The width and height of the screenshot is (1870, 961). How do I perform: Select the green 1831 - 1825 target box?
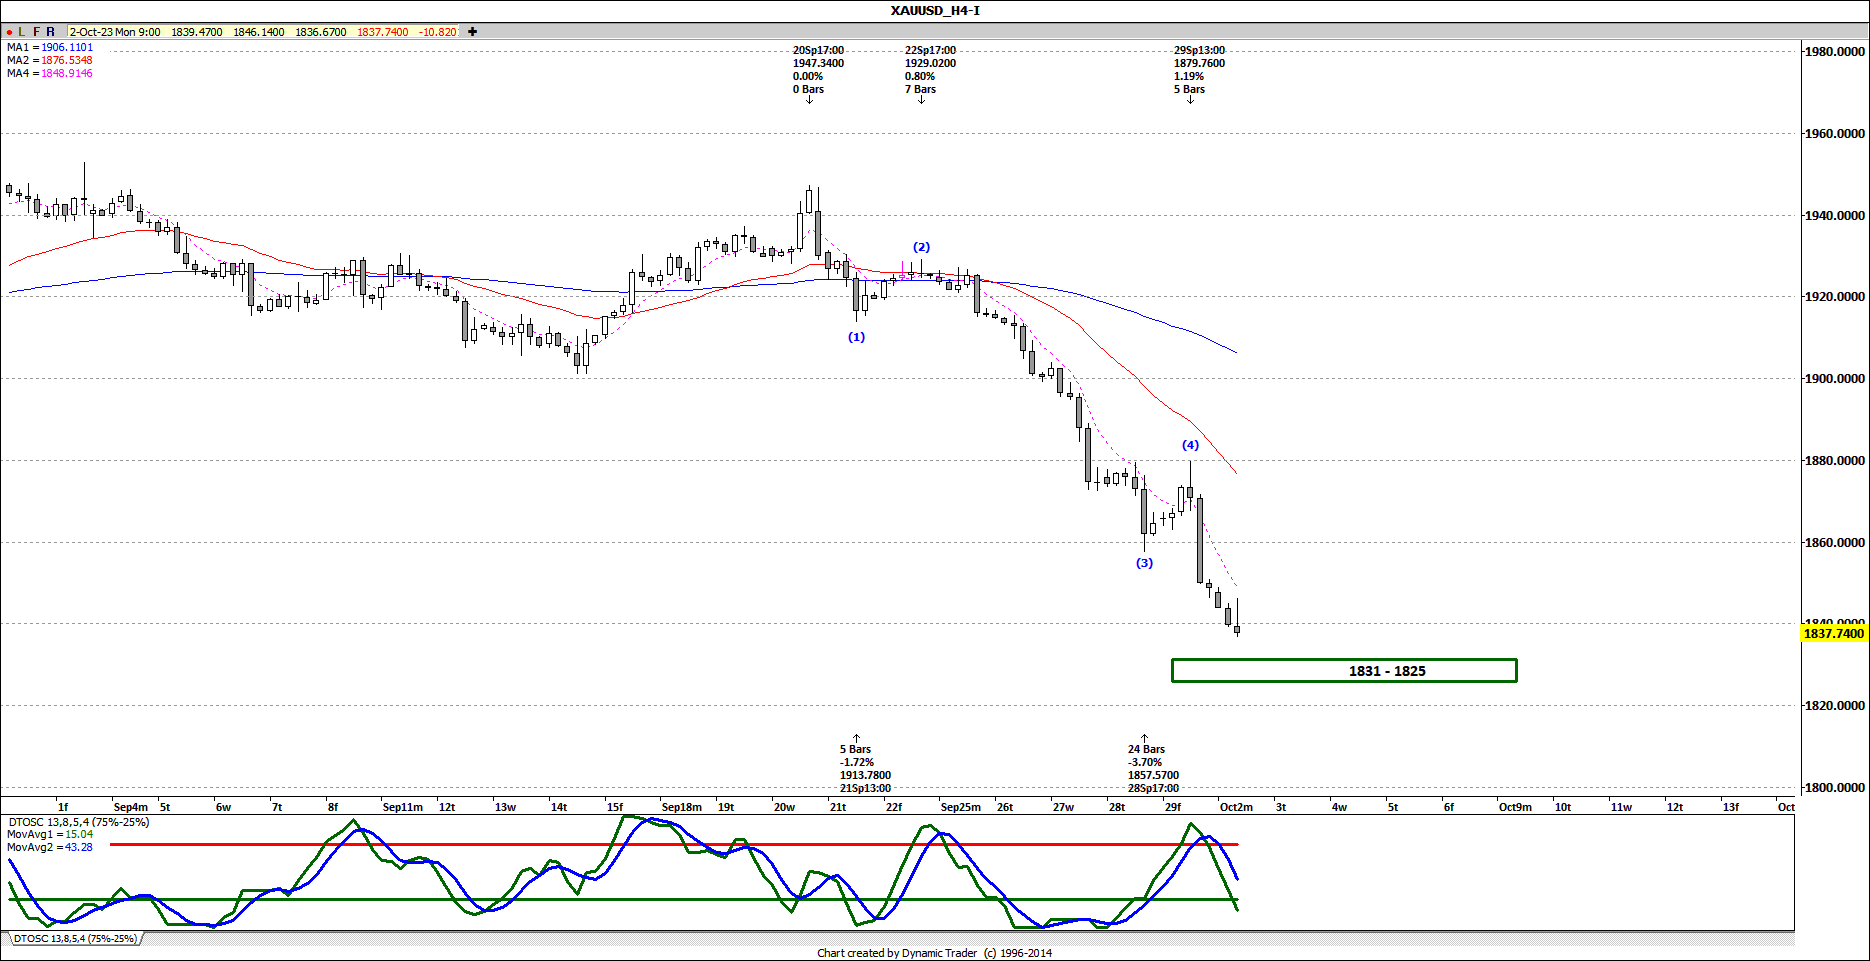1344,671
